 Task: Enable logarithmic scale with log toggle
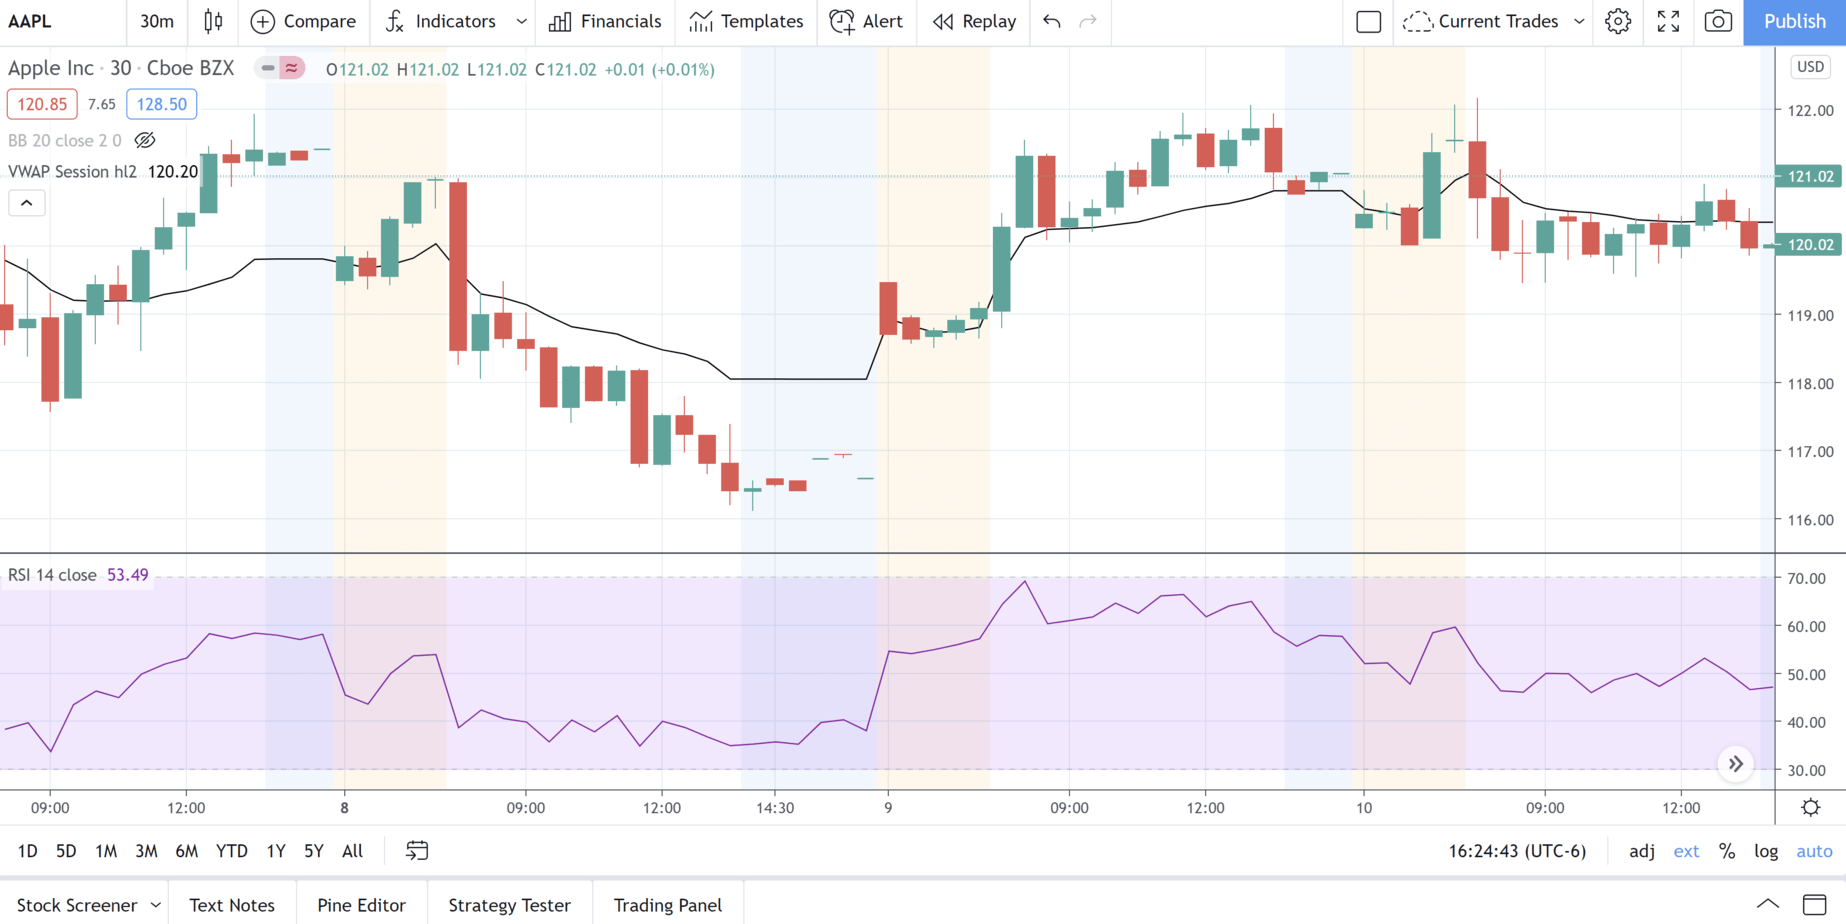point(1766,851)
